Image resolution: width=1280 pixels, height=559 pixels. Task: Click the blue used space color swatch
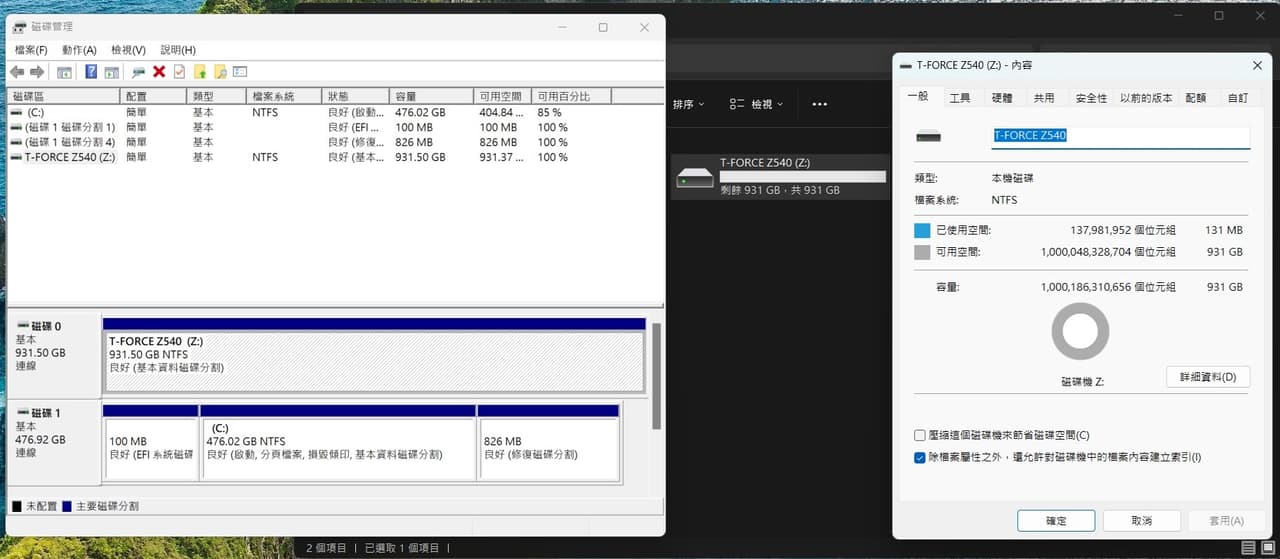click(x=922, y=230)
